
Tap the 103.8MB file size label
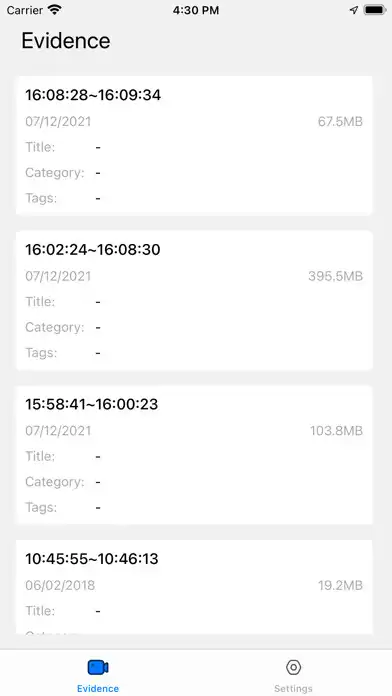(337, 431)
